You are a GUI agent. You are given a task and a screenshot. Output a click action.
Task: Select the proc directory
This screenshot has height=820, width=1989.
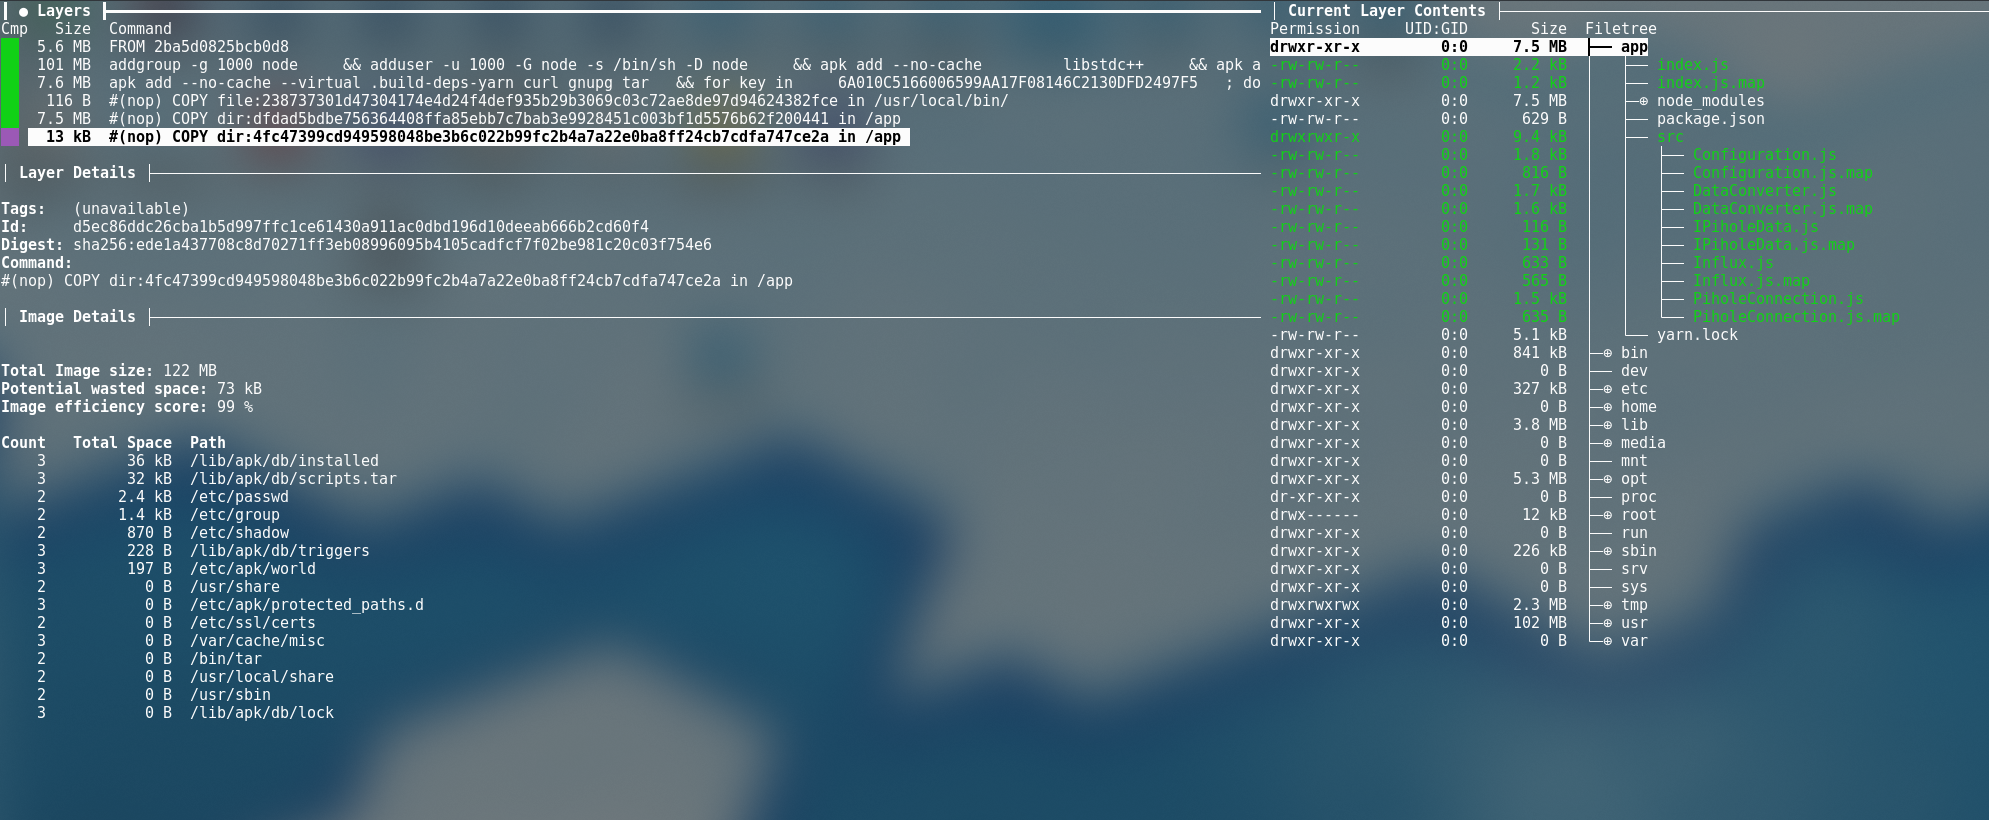(1639, 497)
